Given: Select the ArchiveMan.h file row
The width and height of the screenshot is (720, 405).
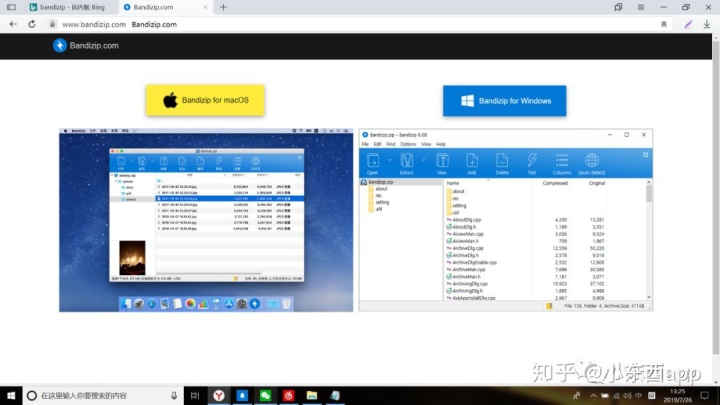Looking at the screenshot, I should point(525,277).
